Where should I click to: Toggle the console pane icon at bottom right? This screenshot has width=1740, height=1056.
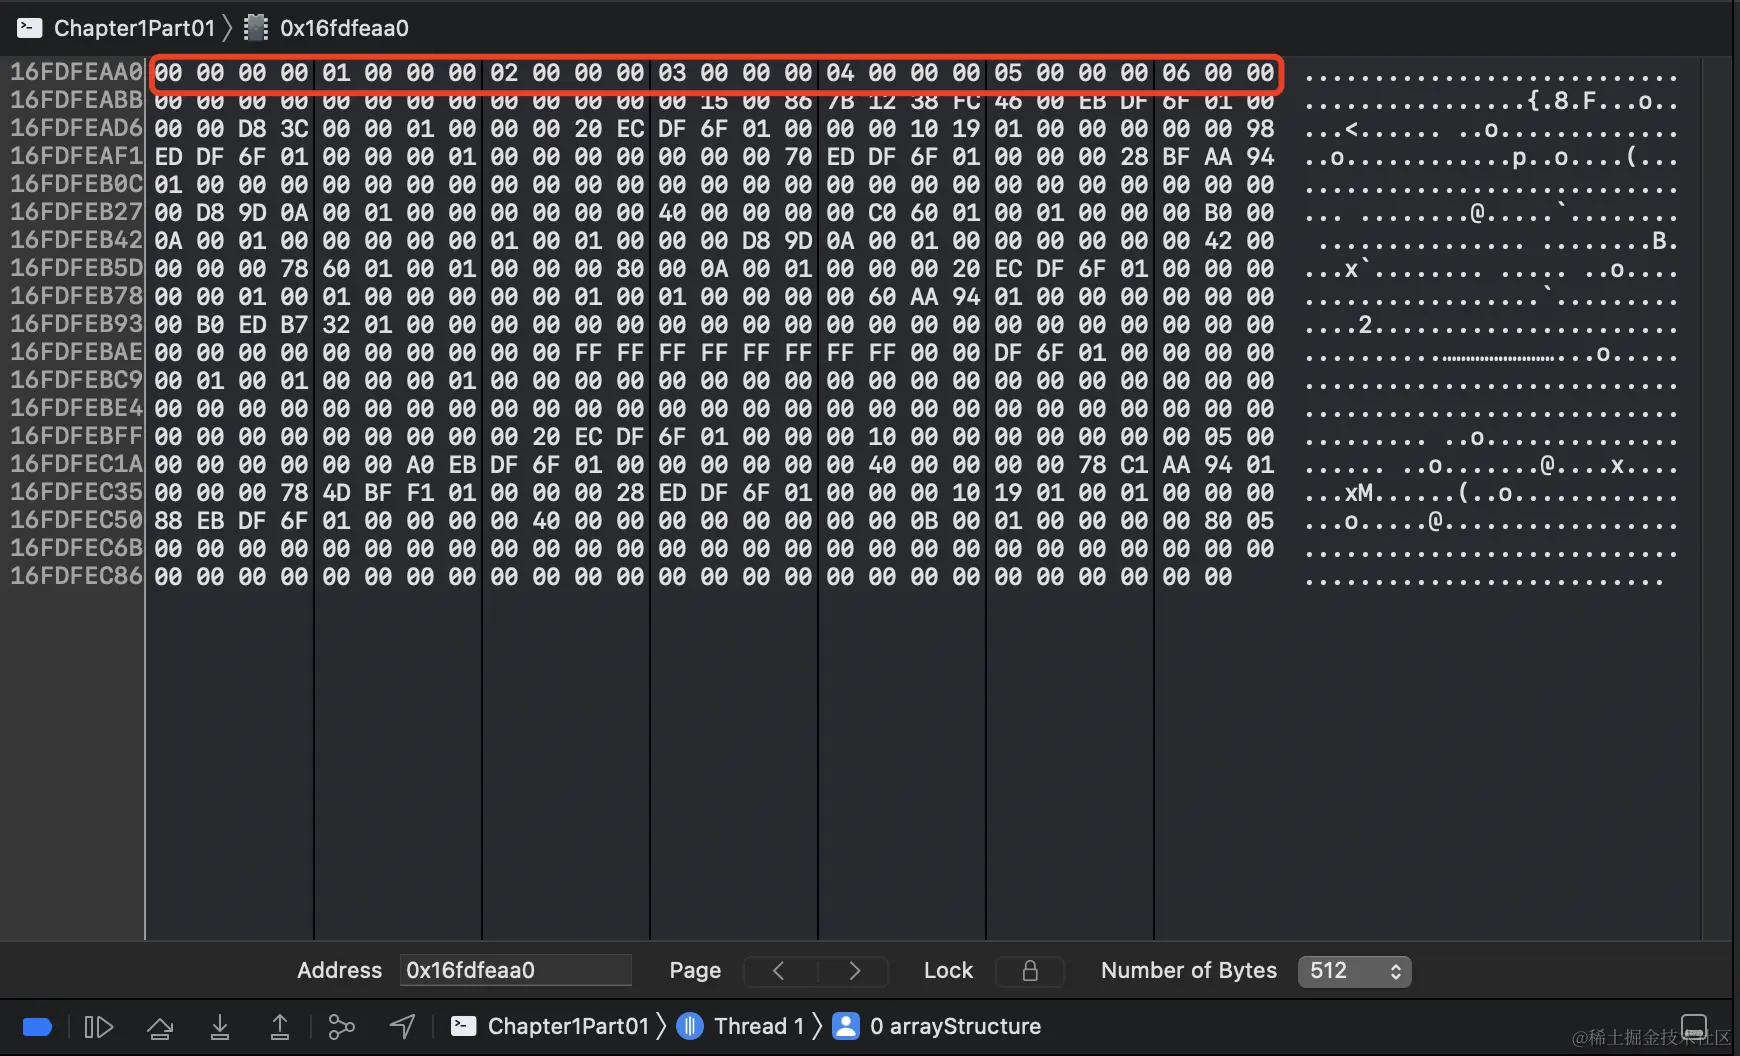[1694, 1027]
